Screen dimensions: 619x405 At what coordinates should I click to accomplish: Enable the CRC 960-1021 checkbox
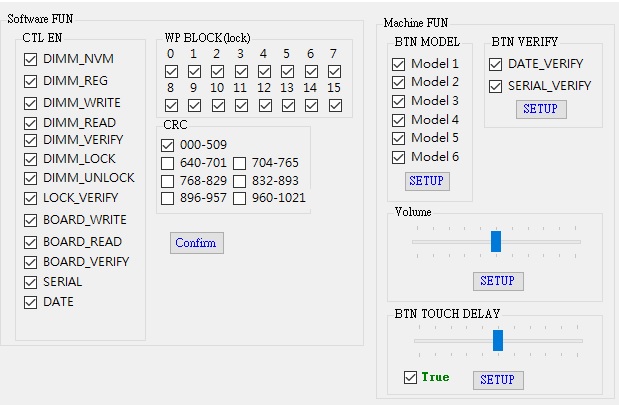[x=240, y=198]
